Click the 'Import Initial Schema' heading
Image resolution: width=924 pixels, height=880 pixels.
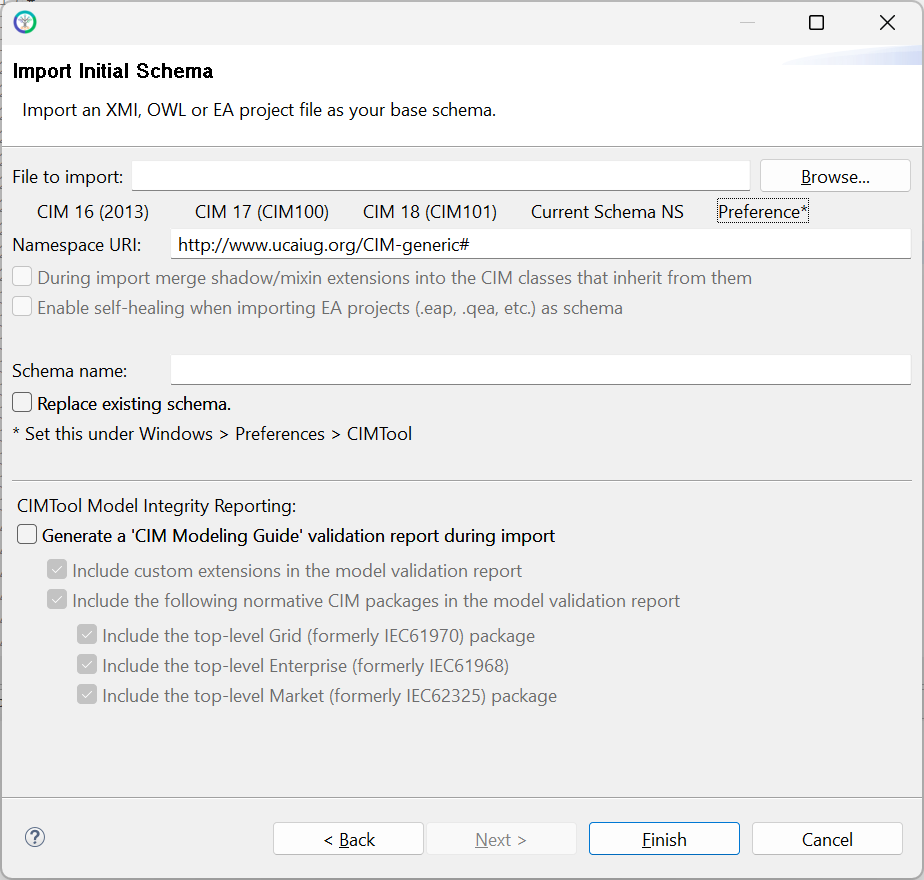click(113, 71)
